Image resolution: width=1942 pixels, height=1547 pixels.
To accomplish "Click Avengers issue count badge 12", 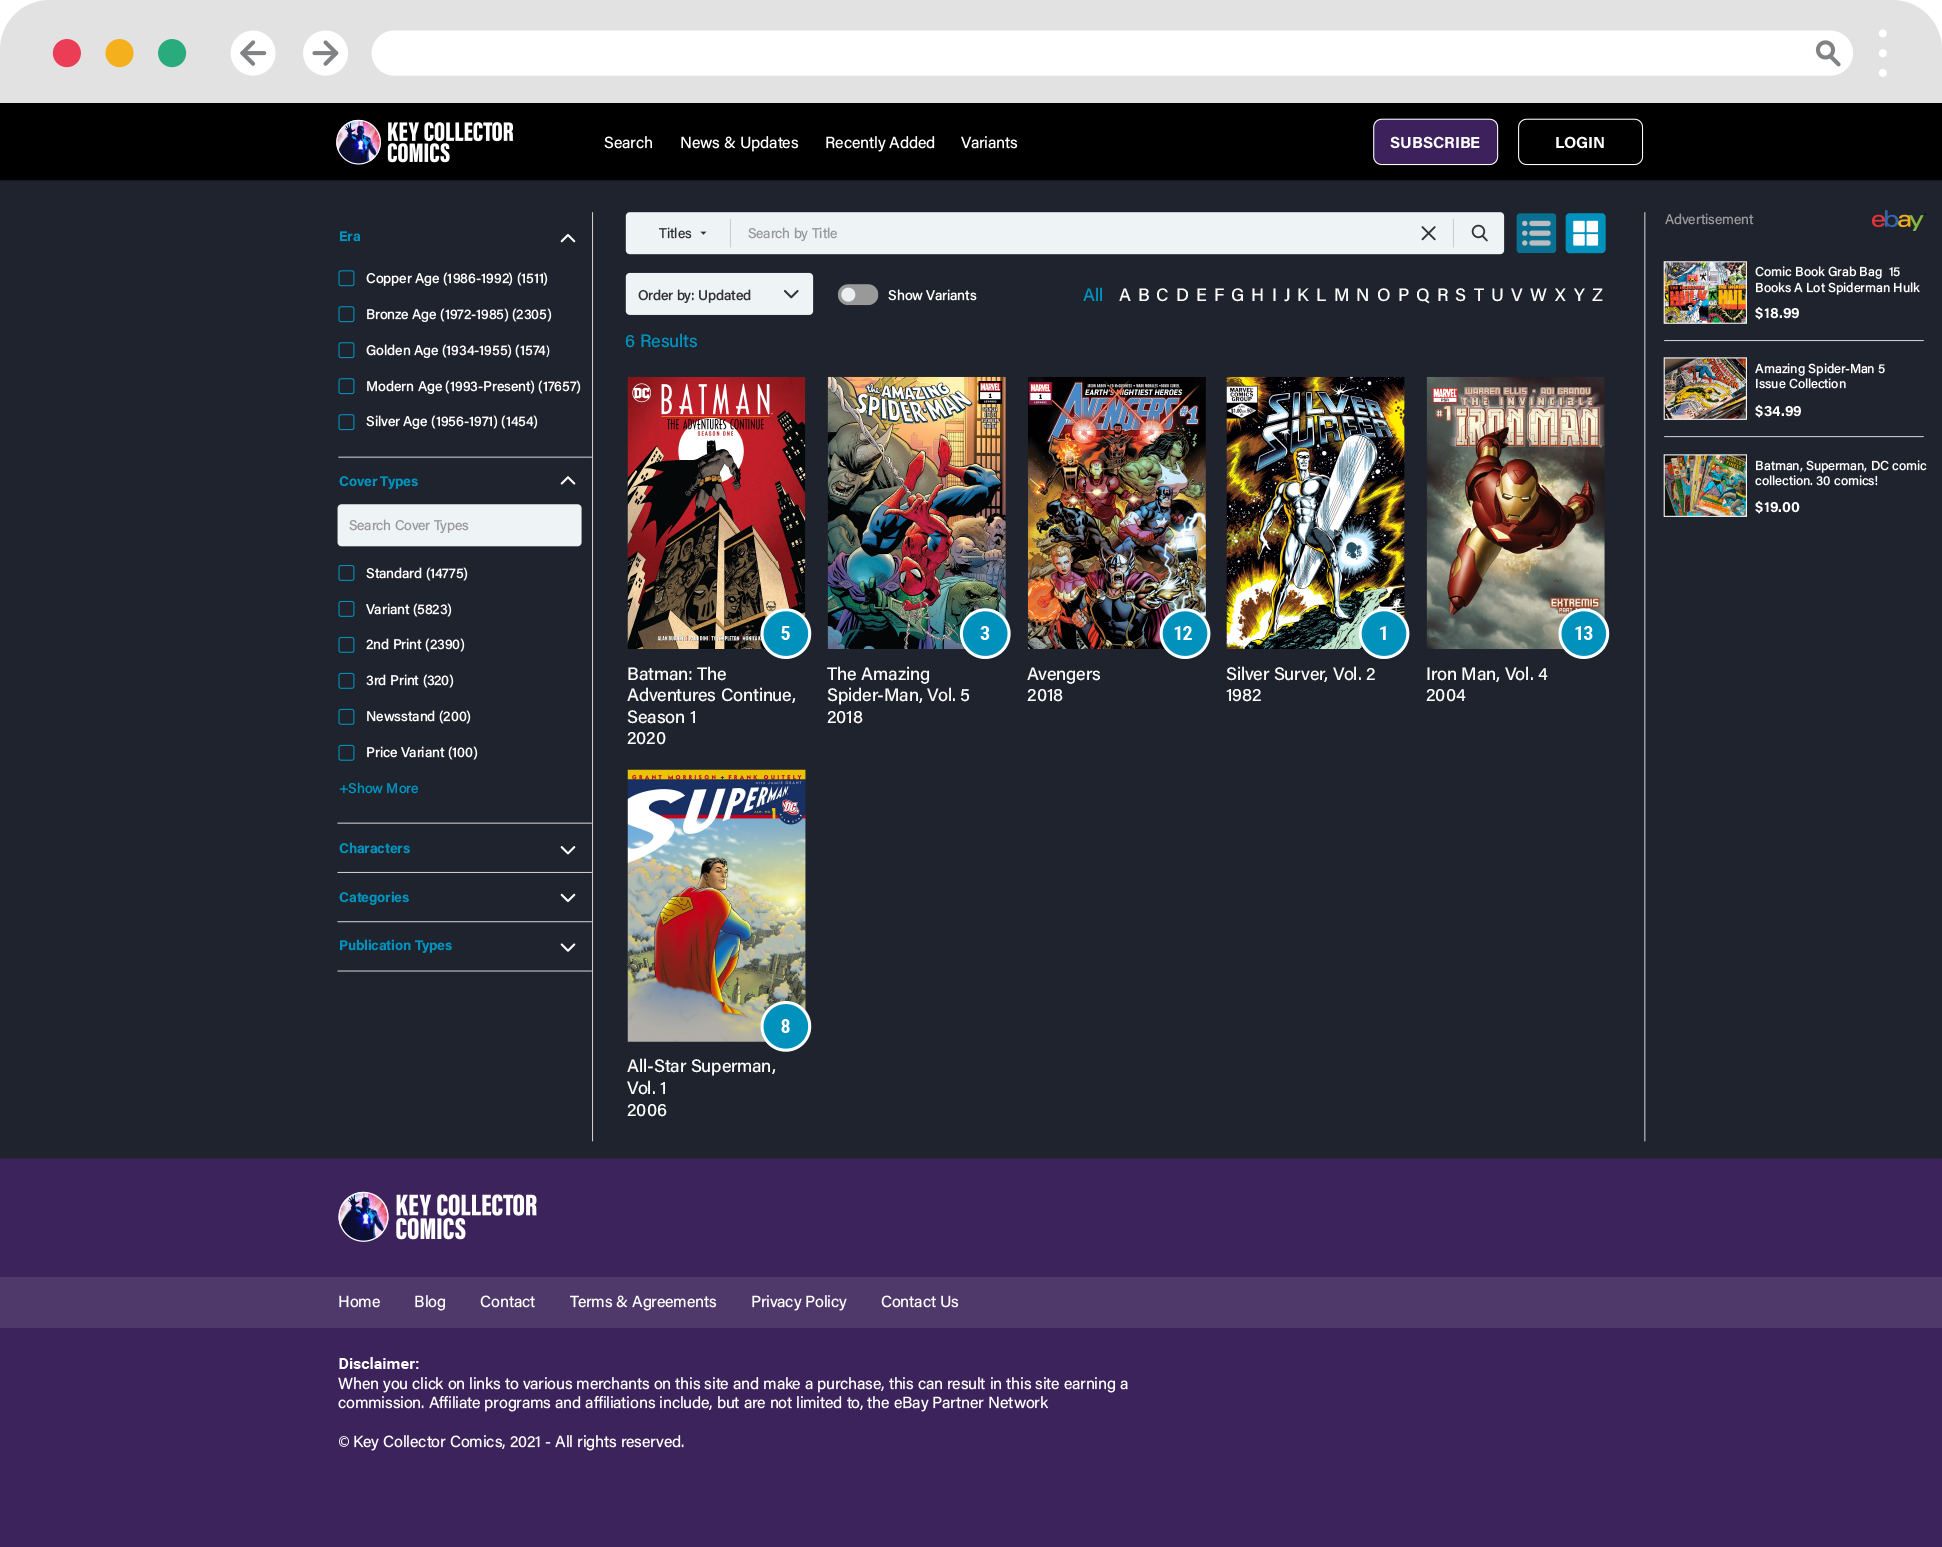I will (1184, 633).
